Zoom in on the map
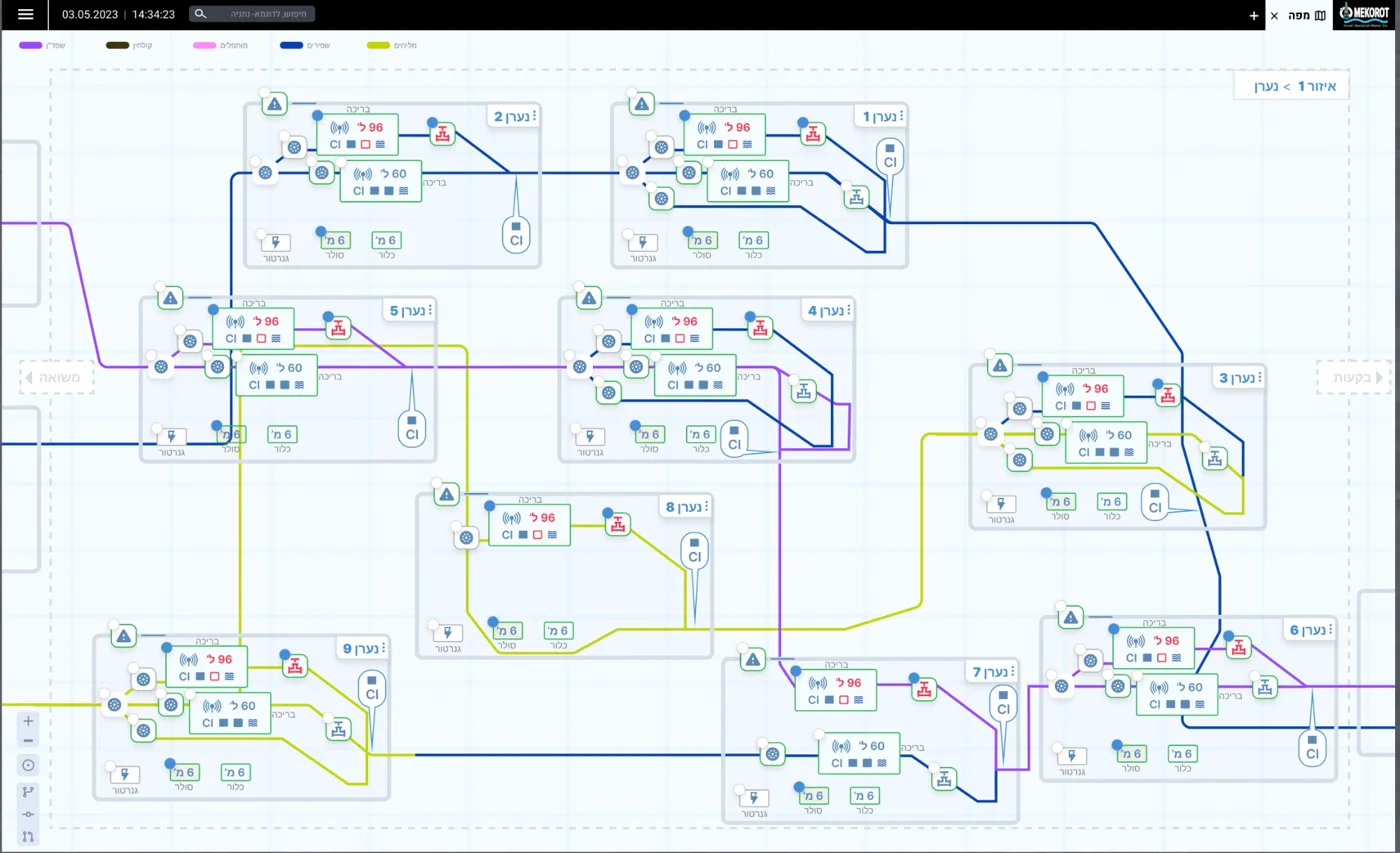This screenshot has width=1400, height=853. click(x=28, y=721)
